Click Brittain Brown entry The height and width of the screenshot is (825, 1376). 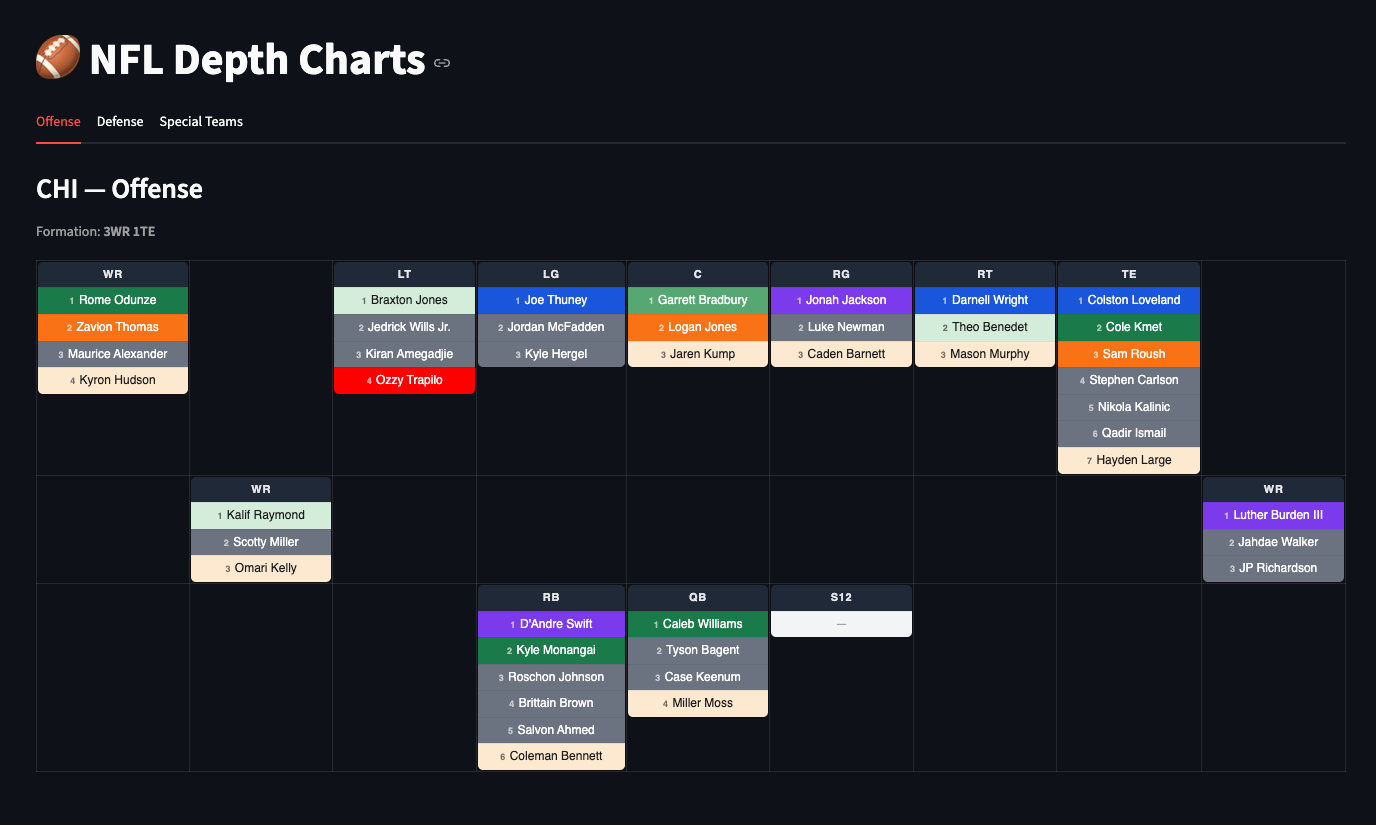point(551,703)
